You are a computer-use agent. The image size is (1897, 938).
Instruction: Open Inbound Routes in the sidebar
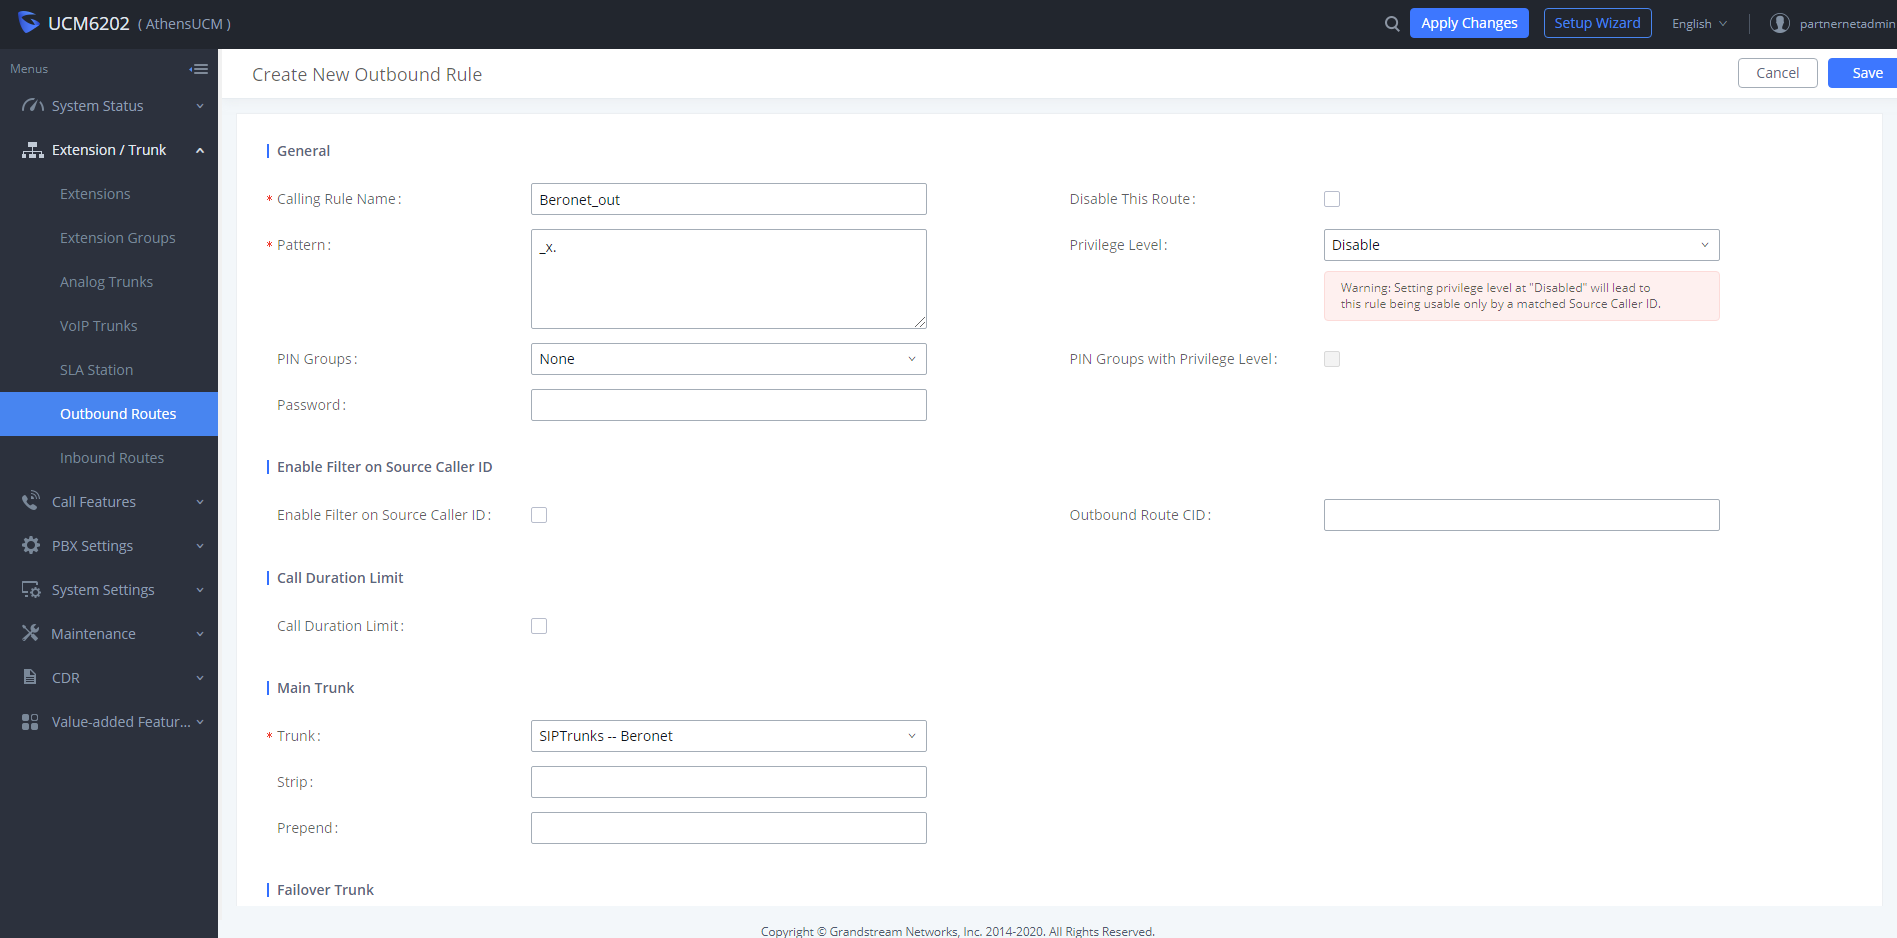point(111,458)
